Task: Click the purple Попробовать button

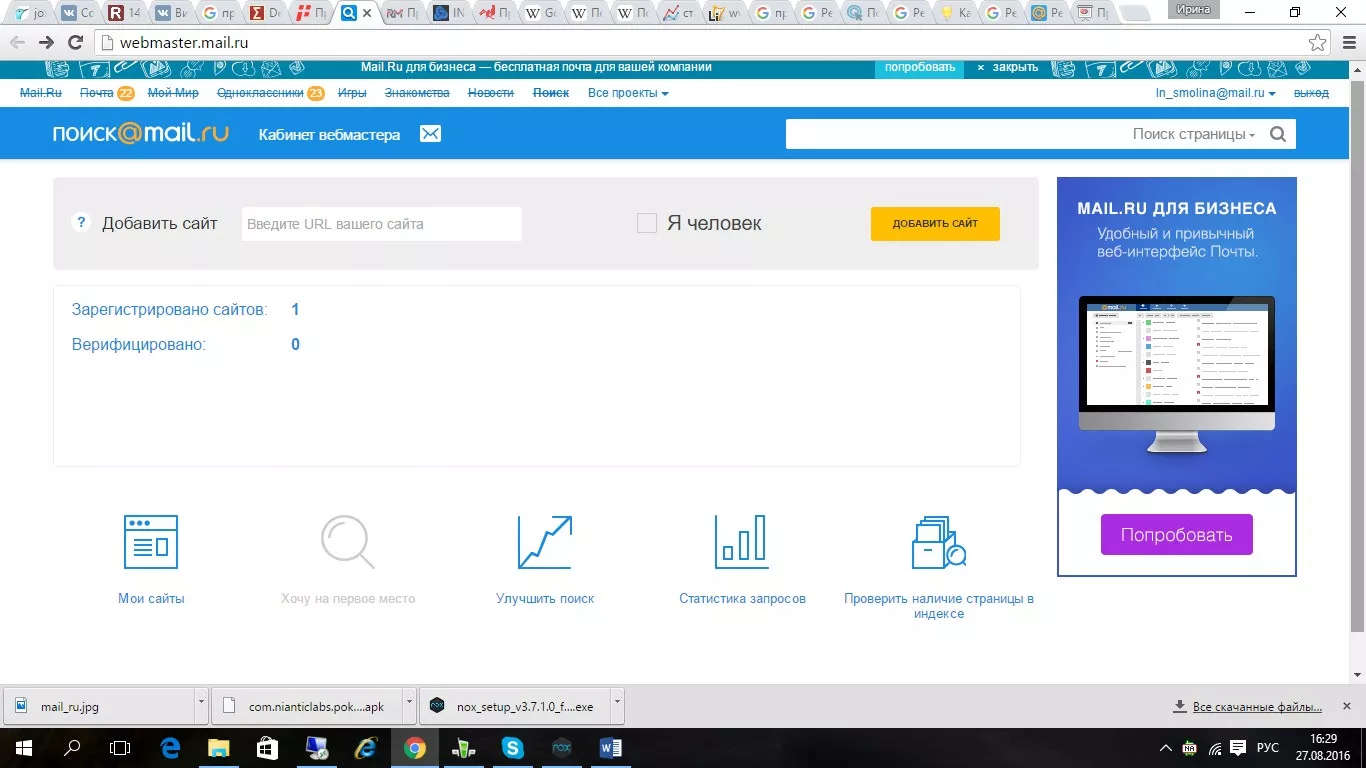Action: point(1176,535)
